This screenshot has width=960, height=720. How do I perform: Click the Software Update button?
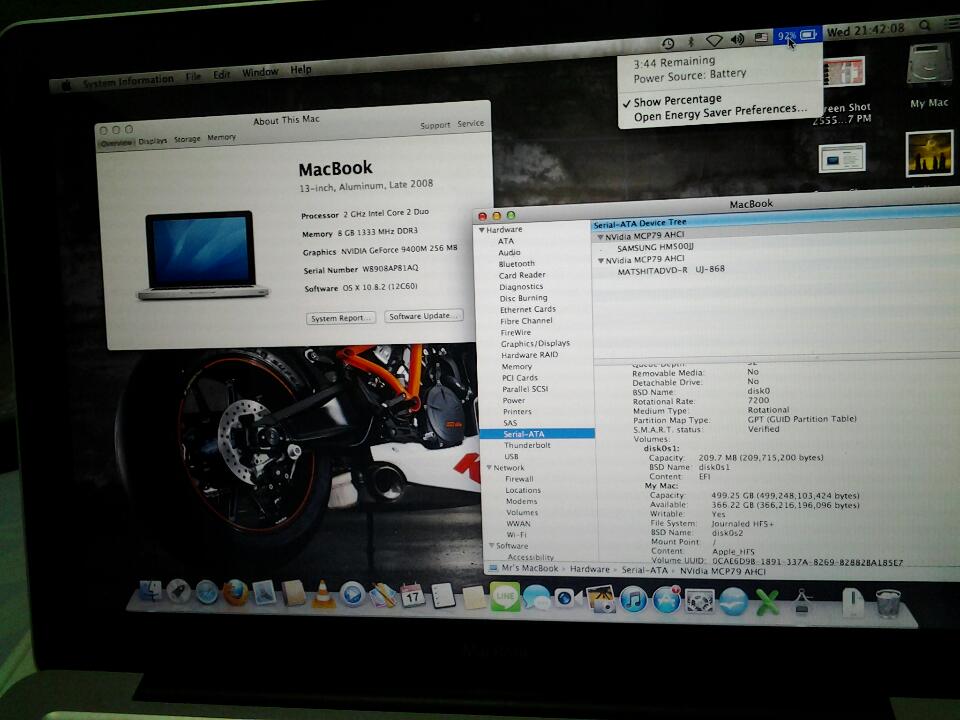click(423, 316)
